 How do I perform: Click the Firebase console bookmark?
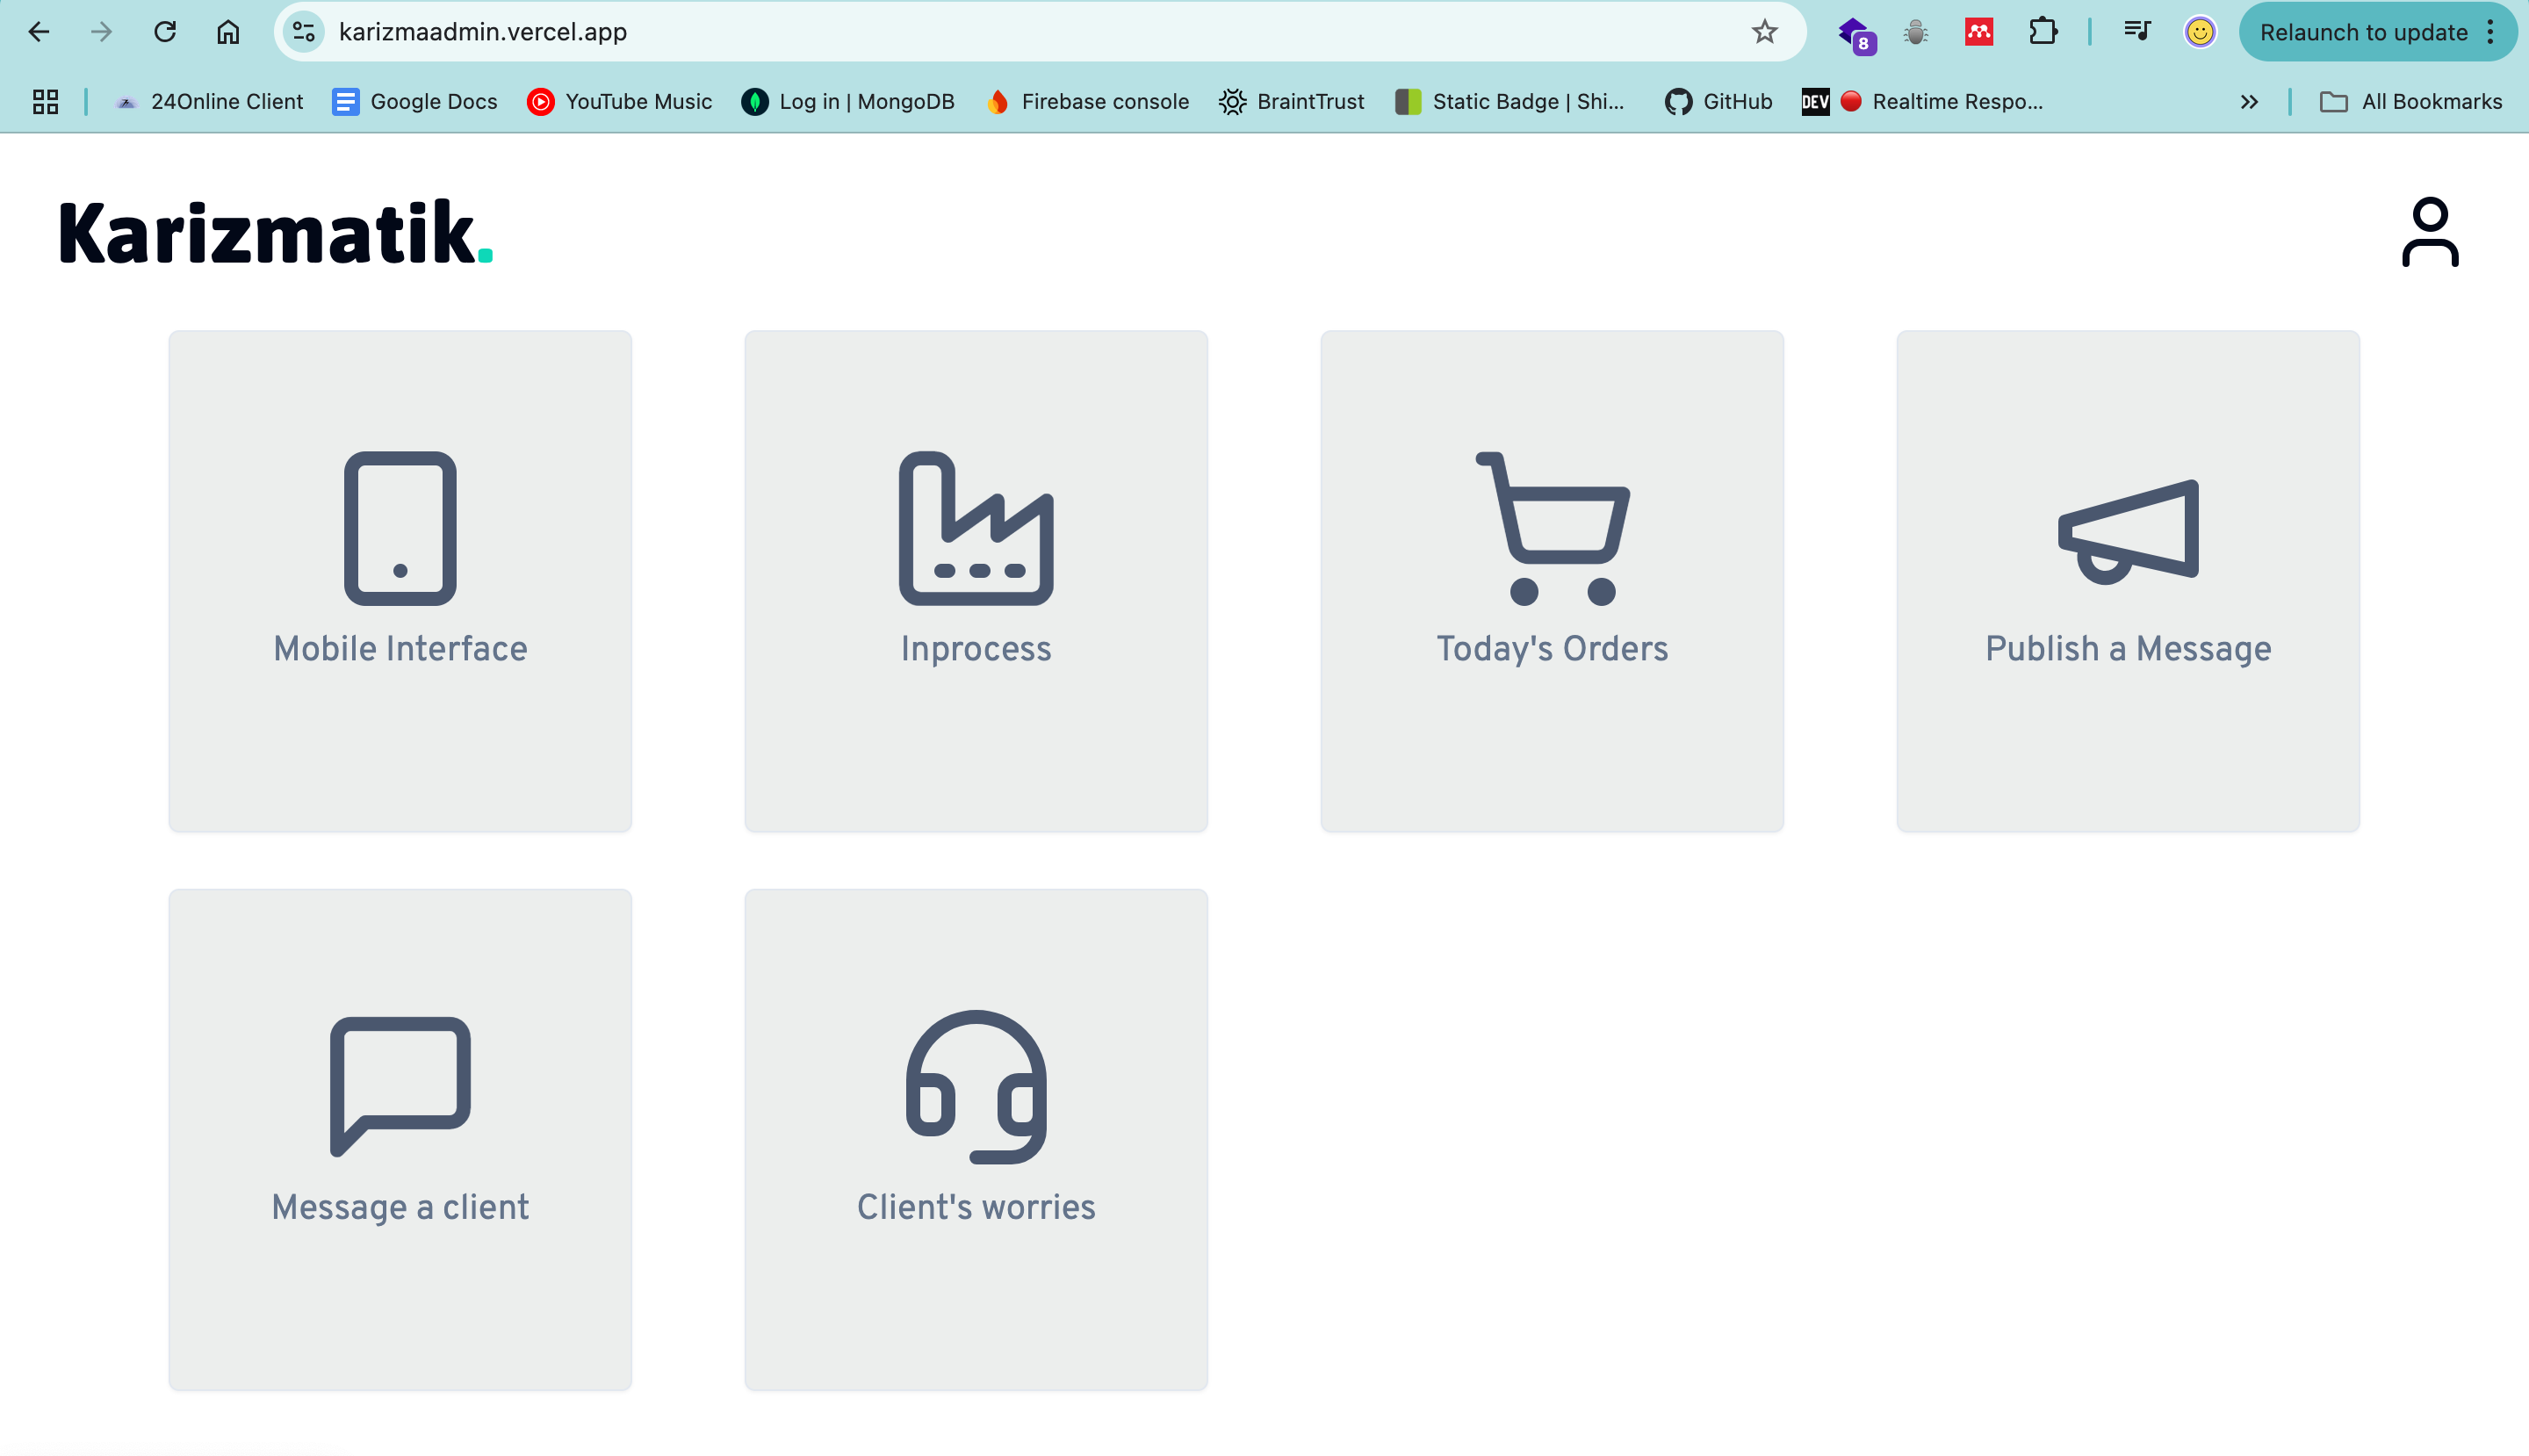point(1087,101)
